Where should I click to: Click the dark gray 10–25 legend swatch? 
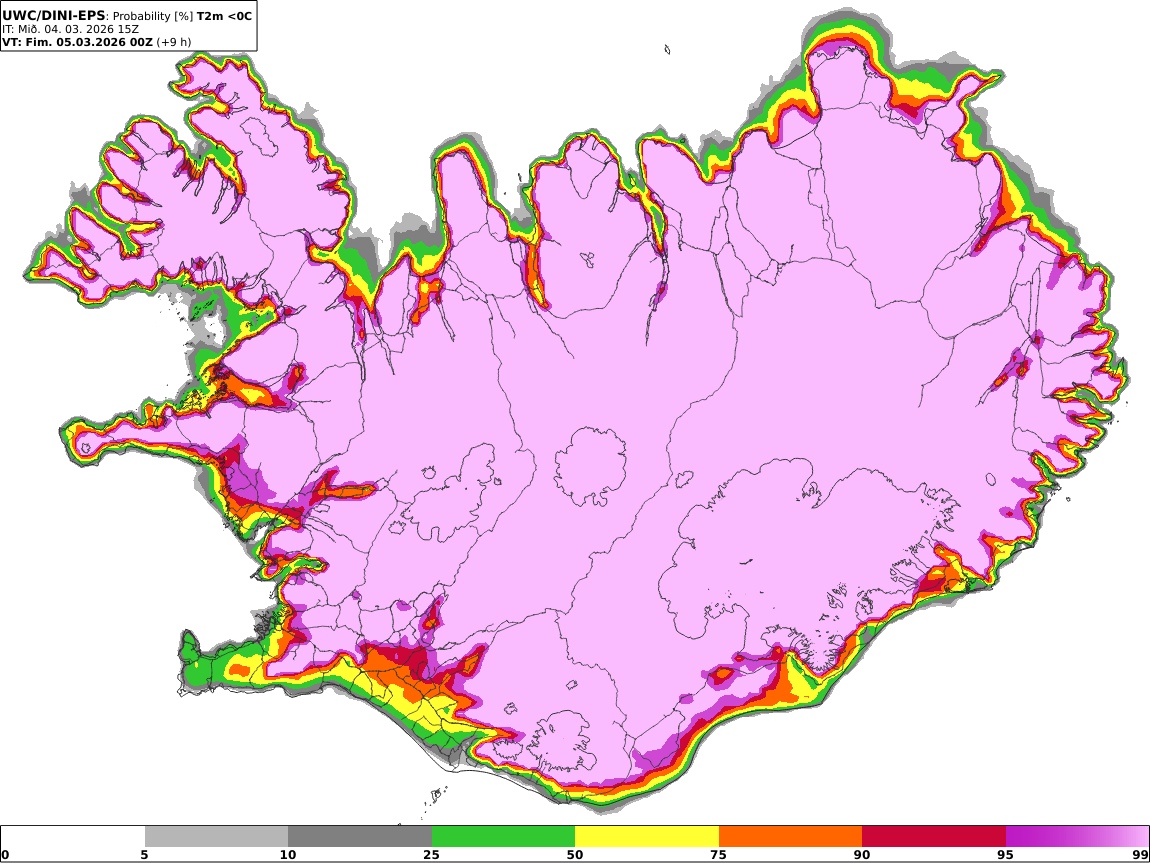(360, 837)
